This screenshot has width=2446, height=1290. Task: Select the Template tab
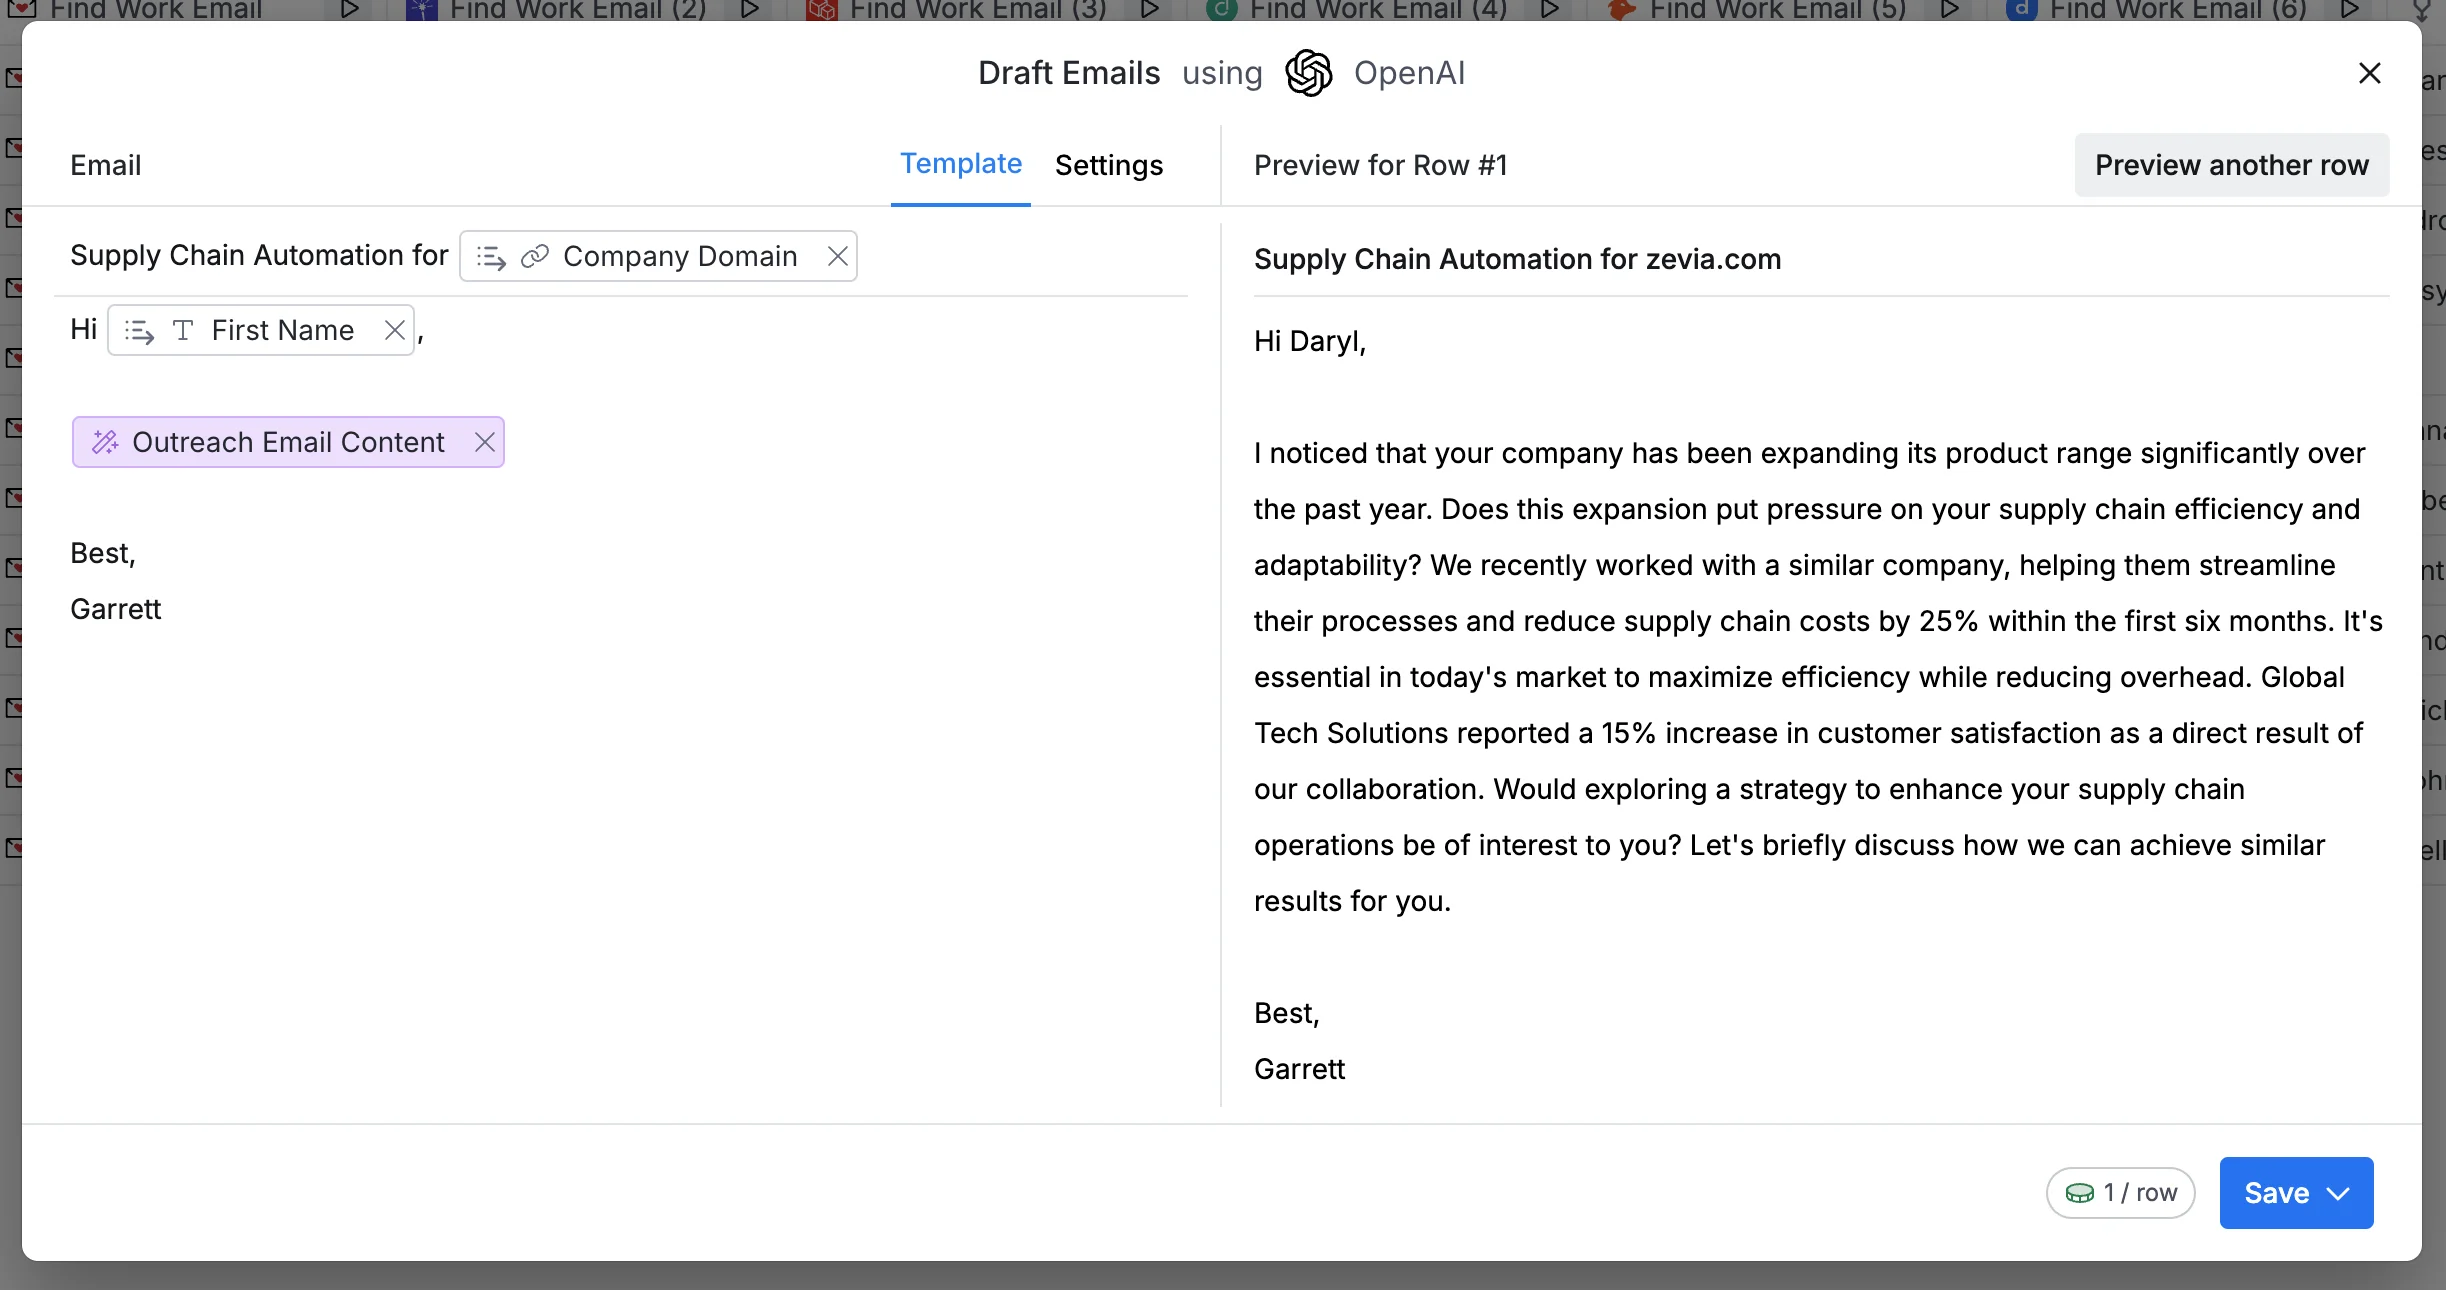961,163
